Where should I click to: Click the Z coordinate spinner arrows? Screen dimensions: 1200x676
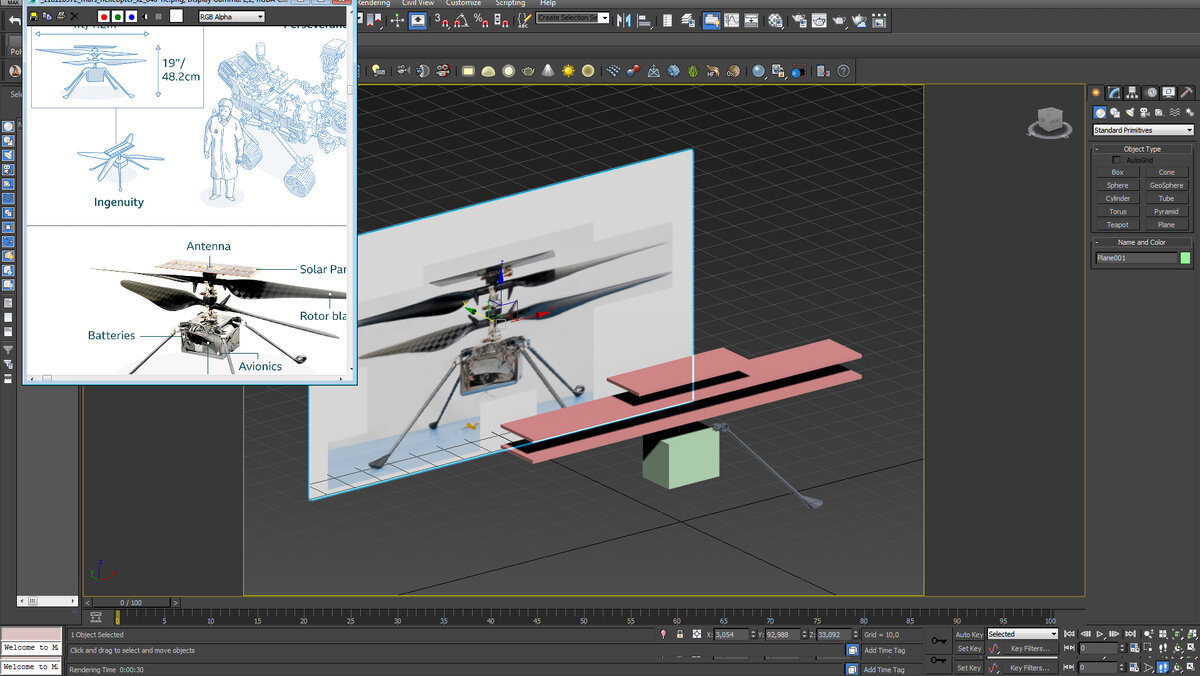[856, 634]
